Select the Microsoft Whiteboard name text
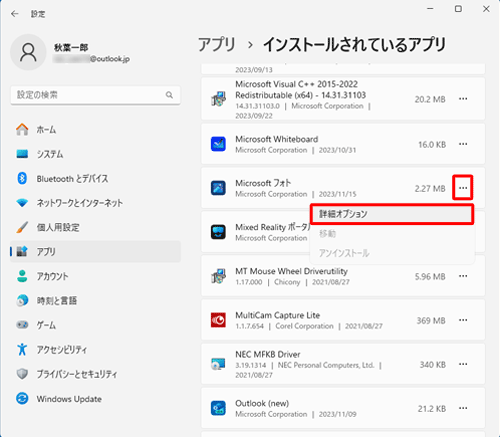This screenshot has width=500, height=437. coord(277,139)
